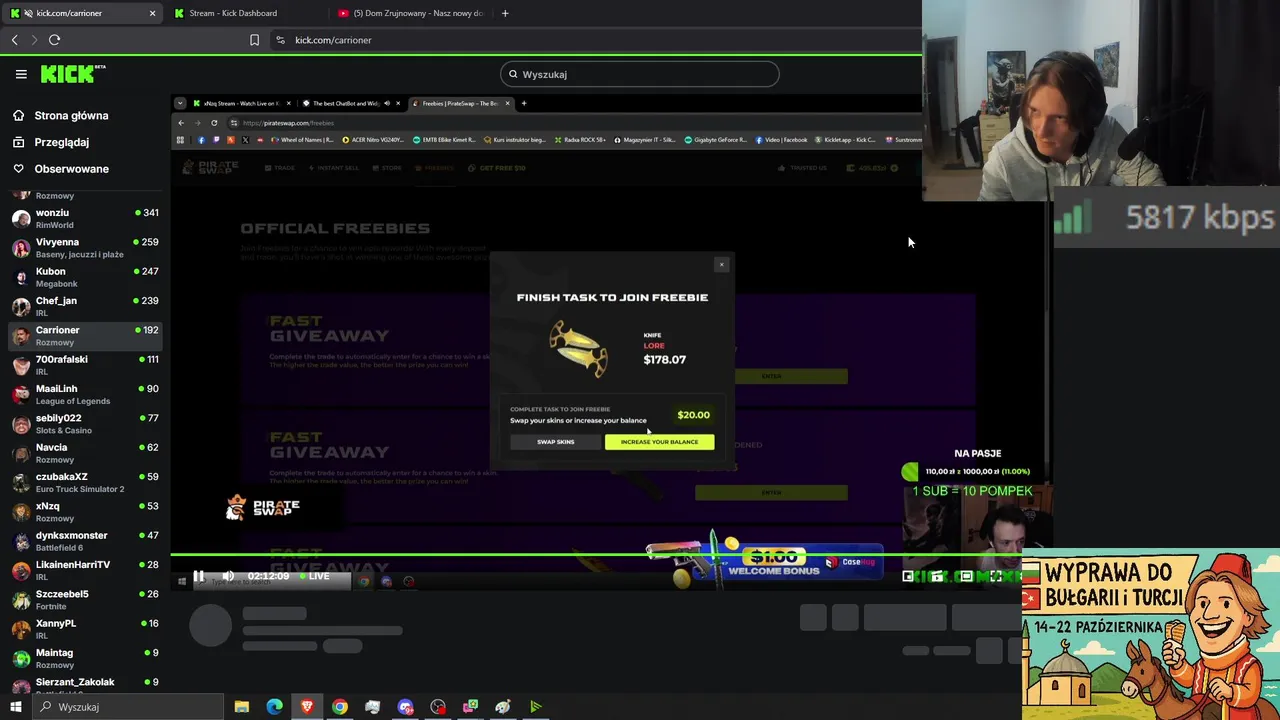Open czubakaXZ's Euro Truck Simulator 2 stream
Screen dimensions: 1280x720
point(85,482)
